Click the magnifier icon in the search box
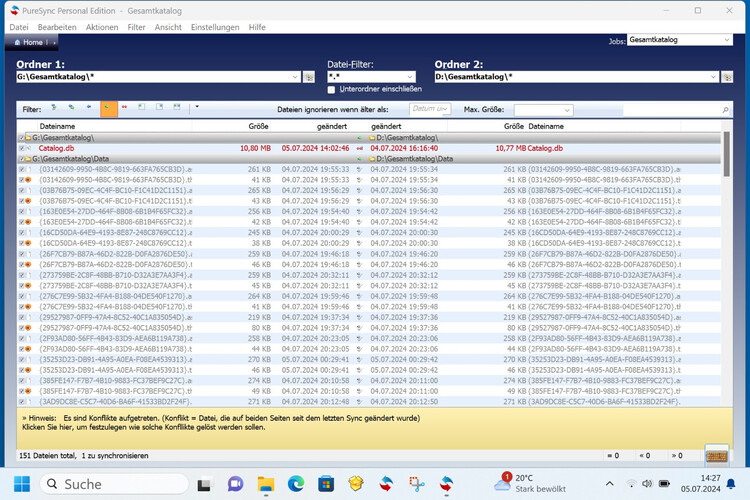Screen dimensions: 750x500 pyautogui.click(x=725, y=110)
